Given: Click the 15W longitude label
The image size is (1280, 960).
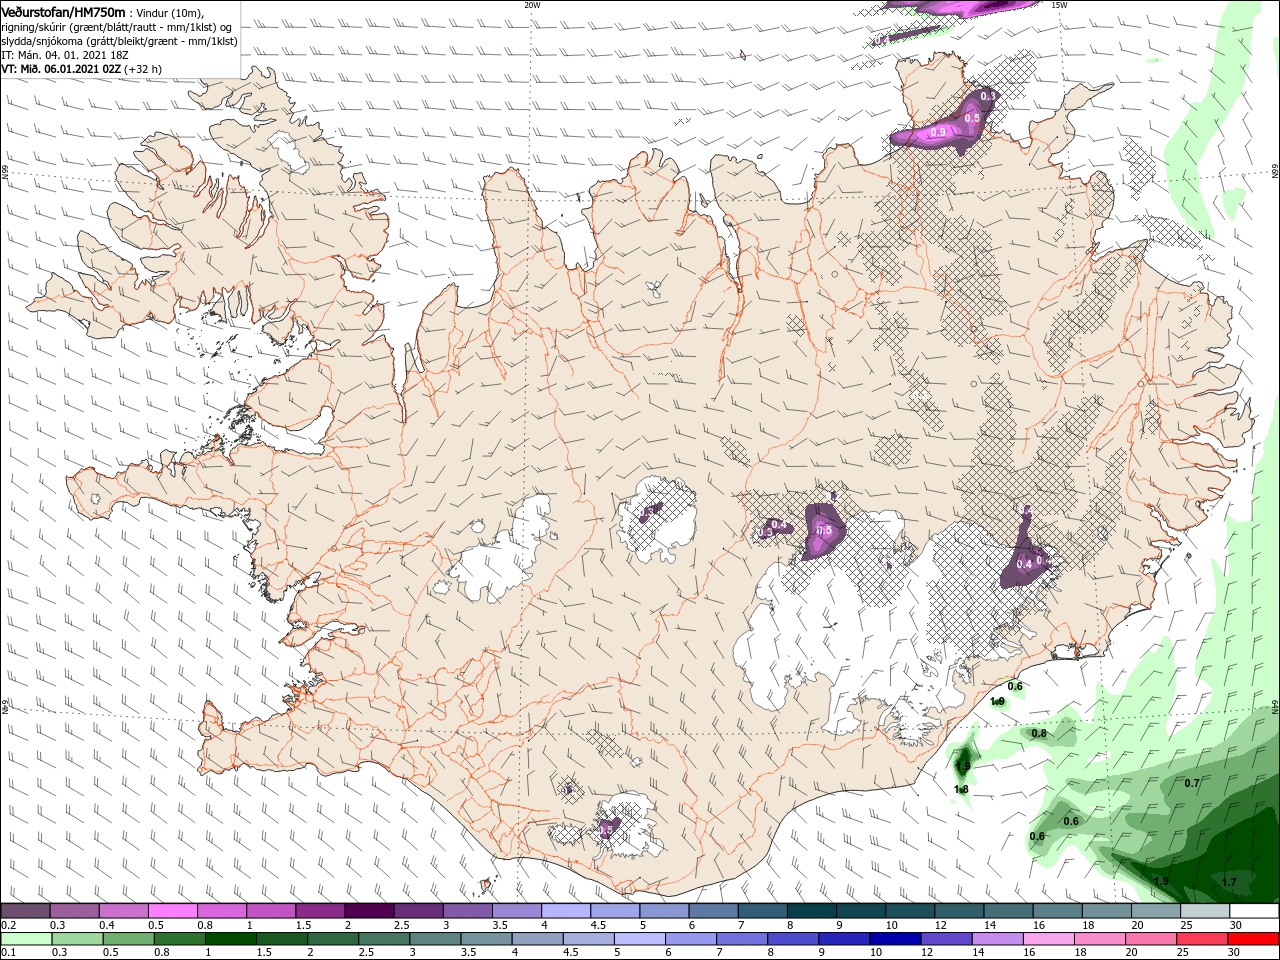Looking at the screenshot, I should pyautogui.click(x=1059, y=5).
